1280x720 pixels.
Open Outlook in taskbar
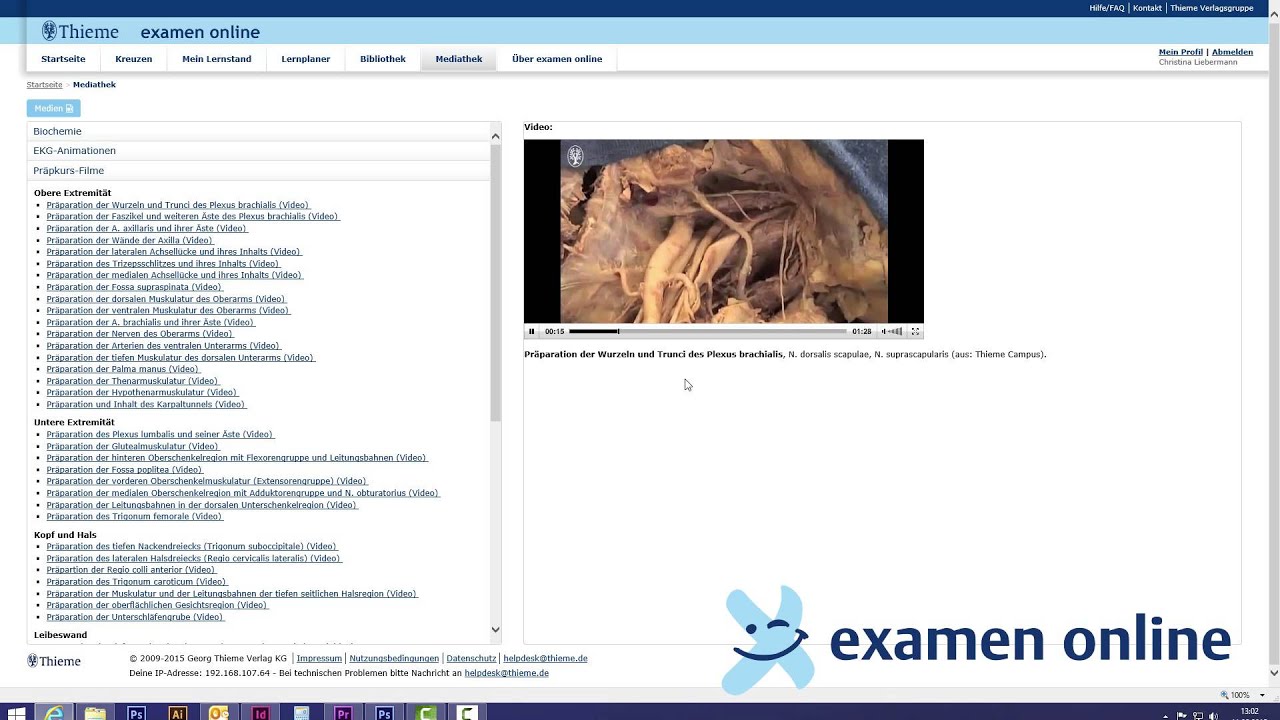219,713
